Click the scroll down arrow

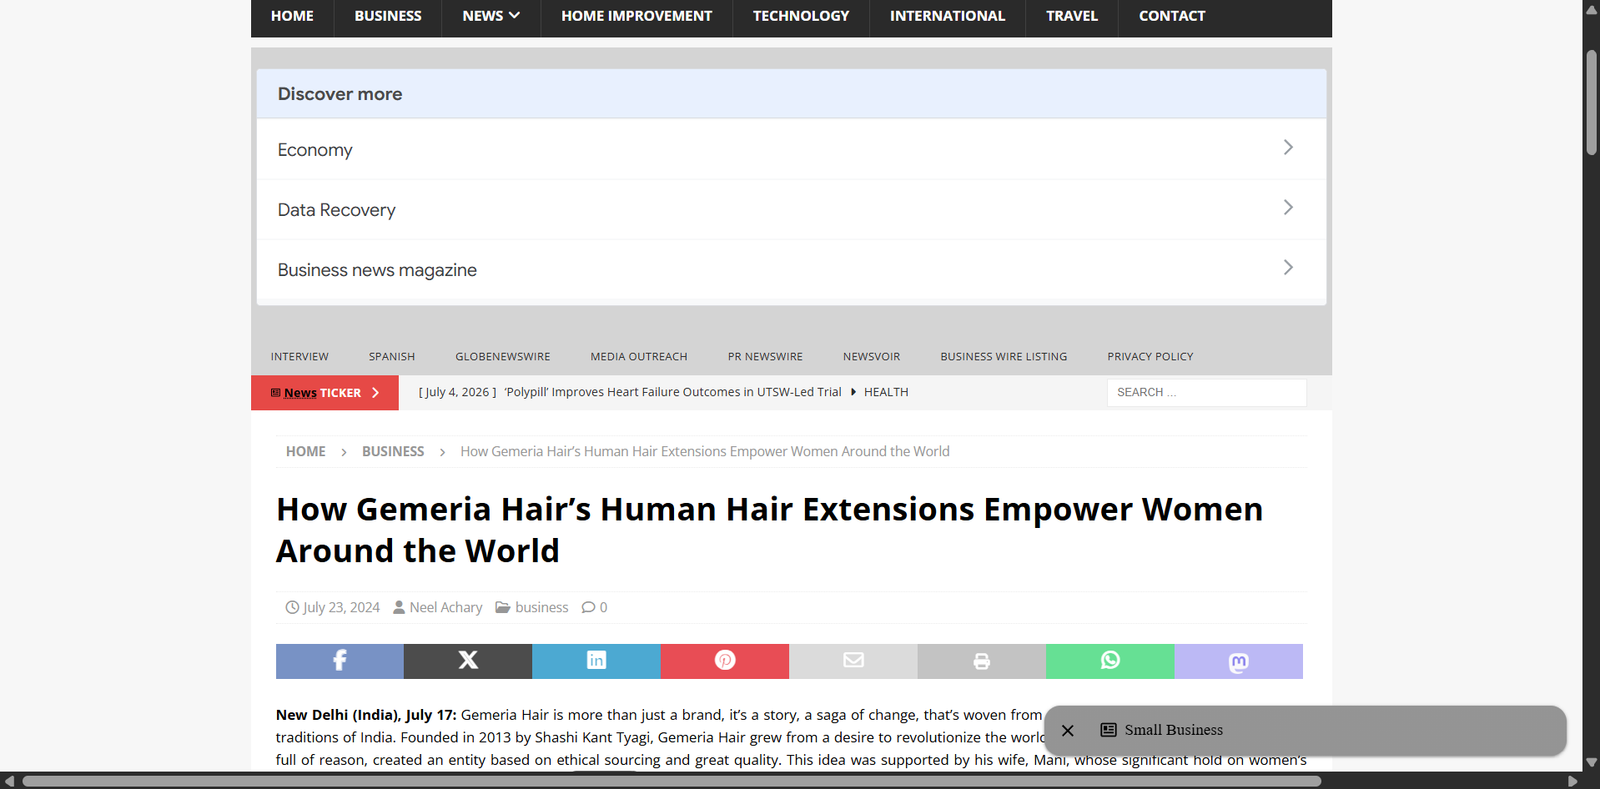(x=1591, y=762)
